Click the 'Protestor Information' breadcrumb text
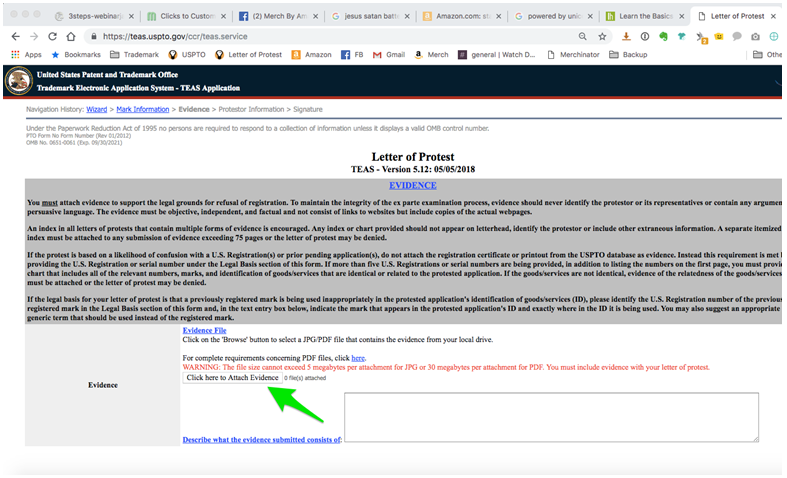Screen dimensions: 787x478 [x=251, y=109]
